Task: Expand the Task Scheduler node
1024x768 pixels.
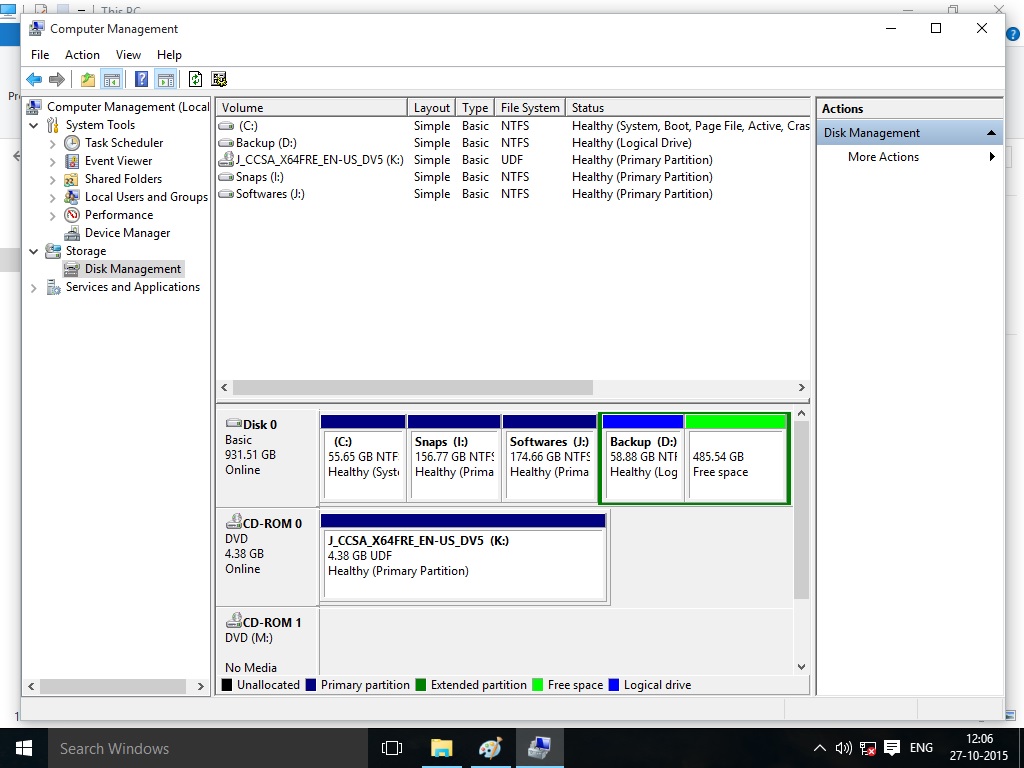Action: 53,143
